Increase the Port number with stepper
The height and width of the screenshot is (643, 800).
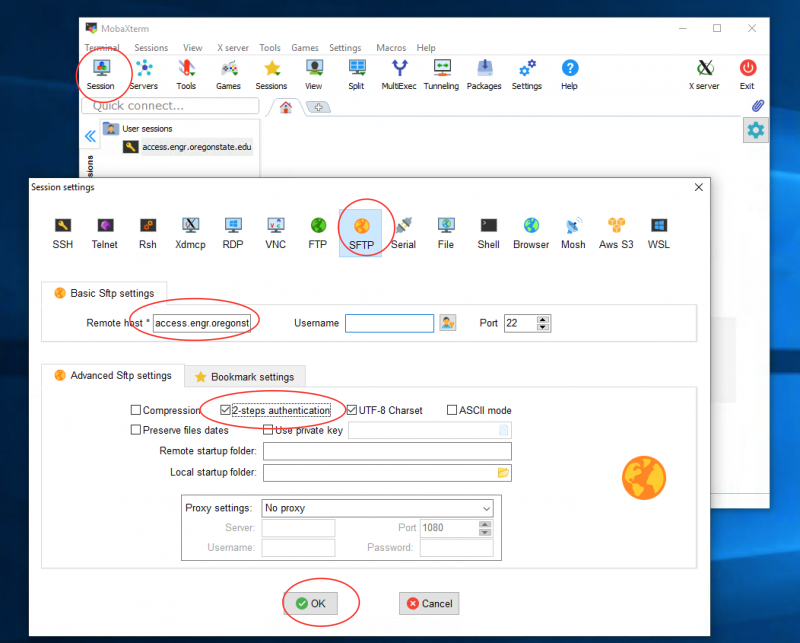click(x=543, y=319)
